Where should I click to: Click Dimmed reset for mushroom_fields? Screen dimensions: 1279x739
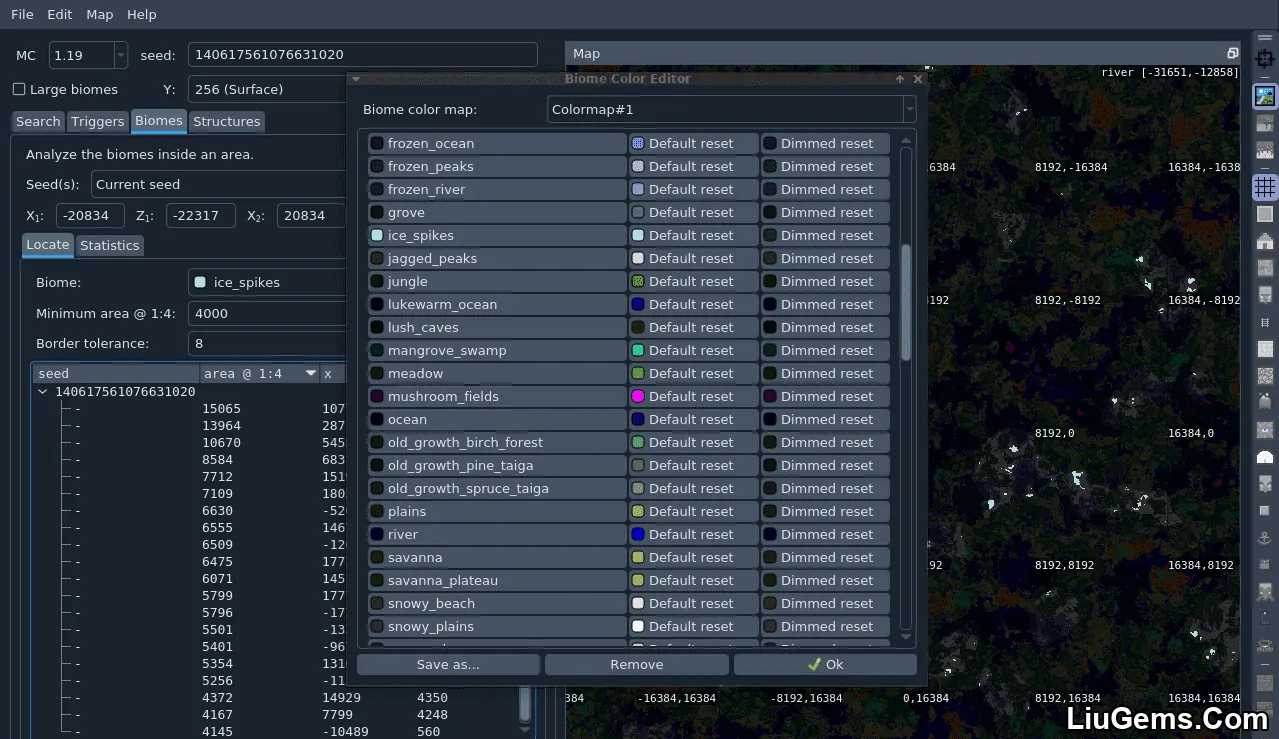[825, 396]
